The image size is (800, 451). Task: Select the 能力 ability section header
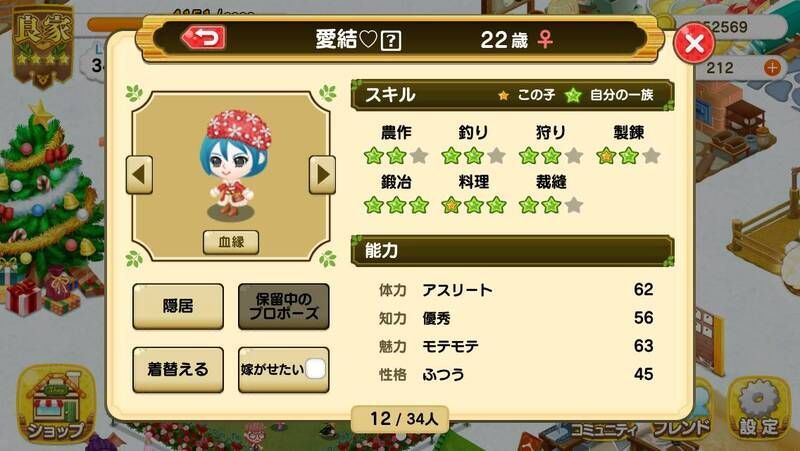(512, 250)
